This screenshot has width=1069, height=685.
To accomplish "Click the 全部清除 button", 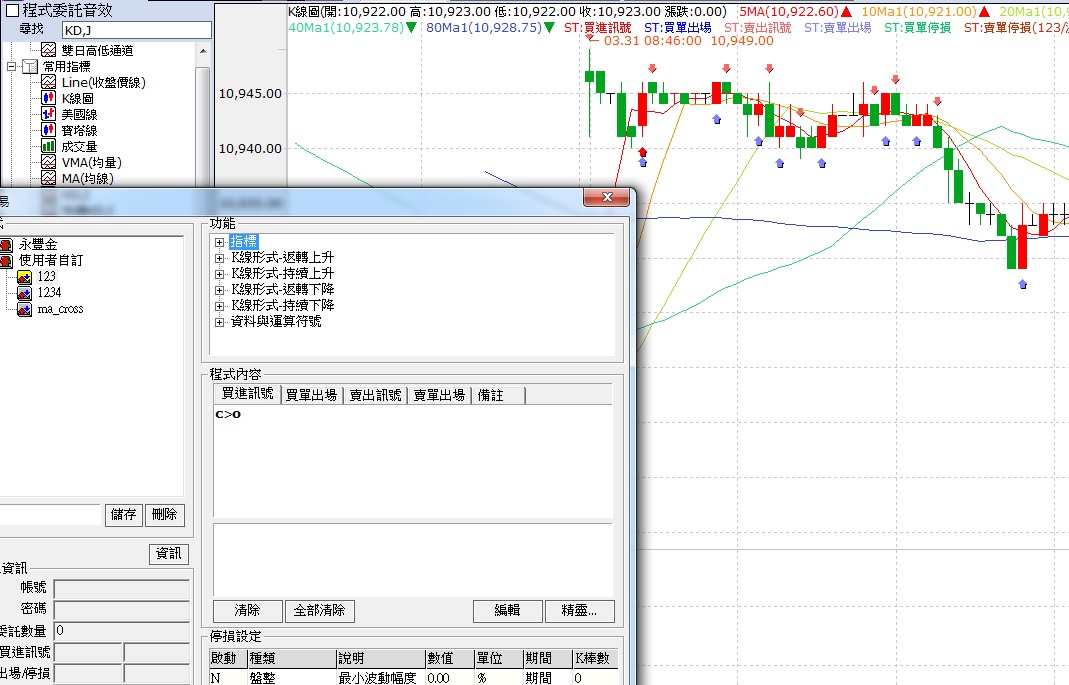I will click(x=319, y=611).
